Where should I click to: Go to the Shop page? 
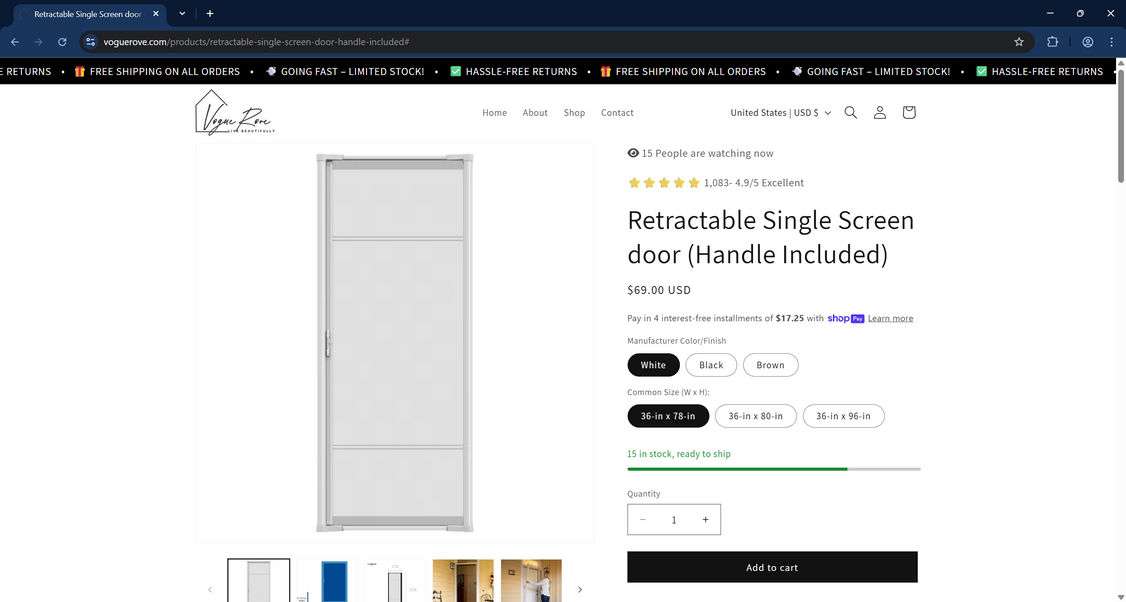[574, 112]
